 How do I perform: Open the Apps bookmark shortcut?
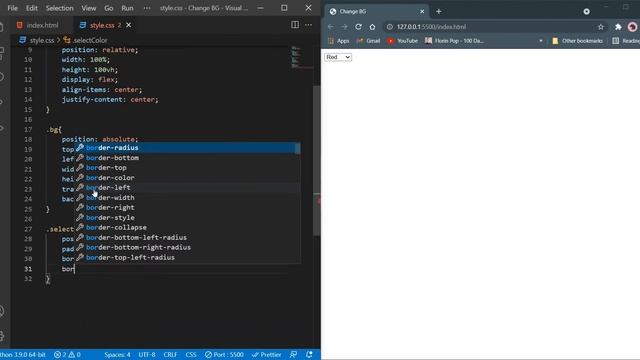pyautogui.click(x=339, y=41)
